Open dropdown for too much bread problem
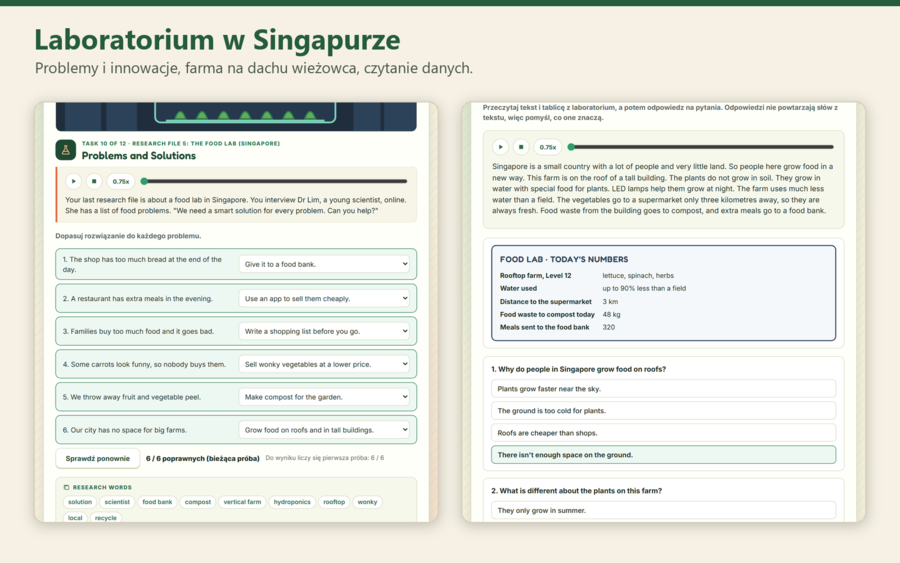The width and height of the screenshot is (900, 563). click(324, 264)
